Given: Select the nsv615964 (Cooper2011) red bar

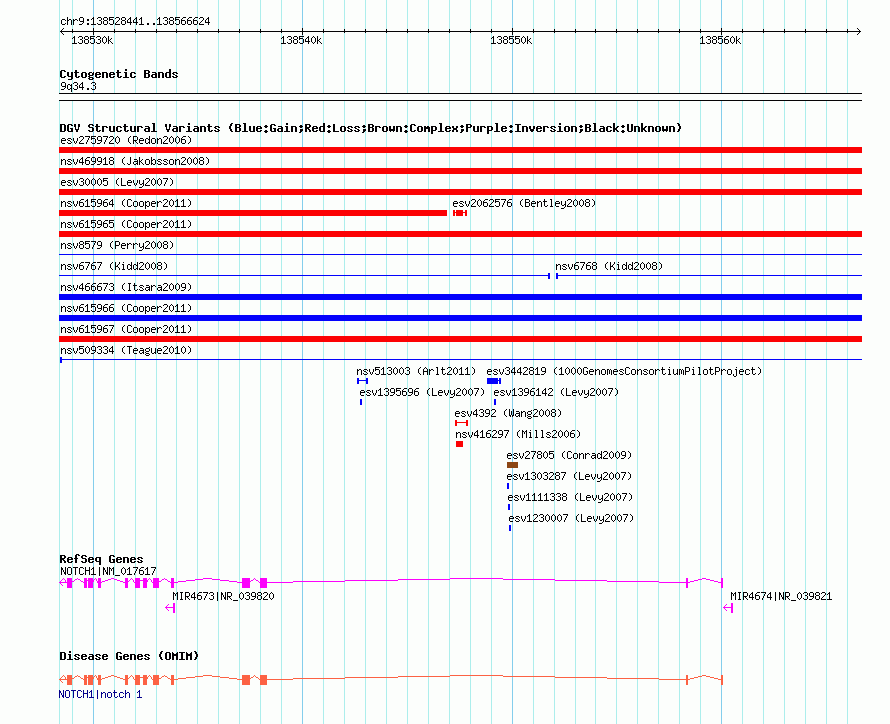Looking at the screenshot, I should [253, 213].
